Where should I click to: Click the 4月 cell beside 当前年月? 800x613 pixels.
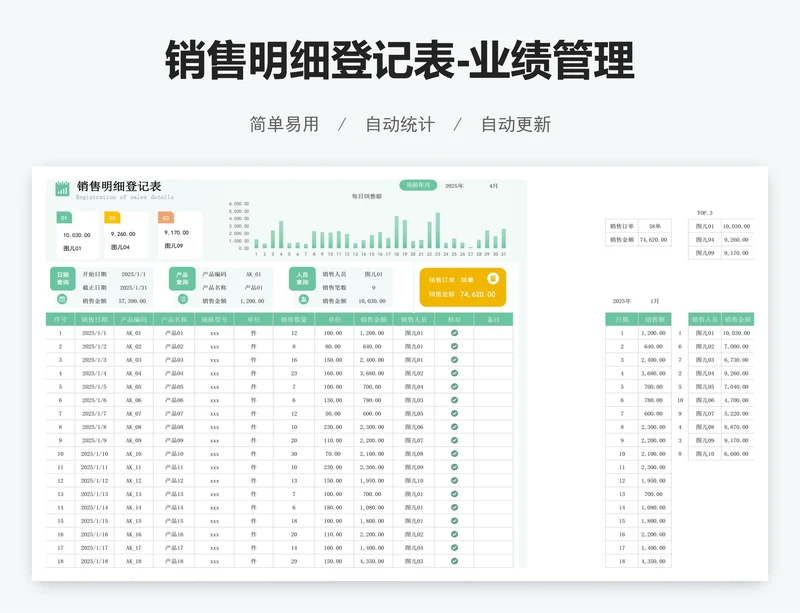tap(493, 186)
